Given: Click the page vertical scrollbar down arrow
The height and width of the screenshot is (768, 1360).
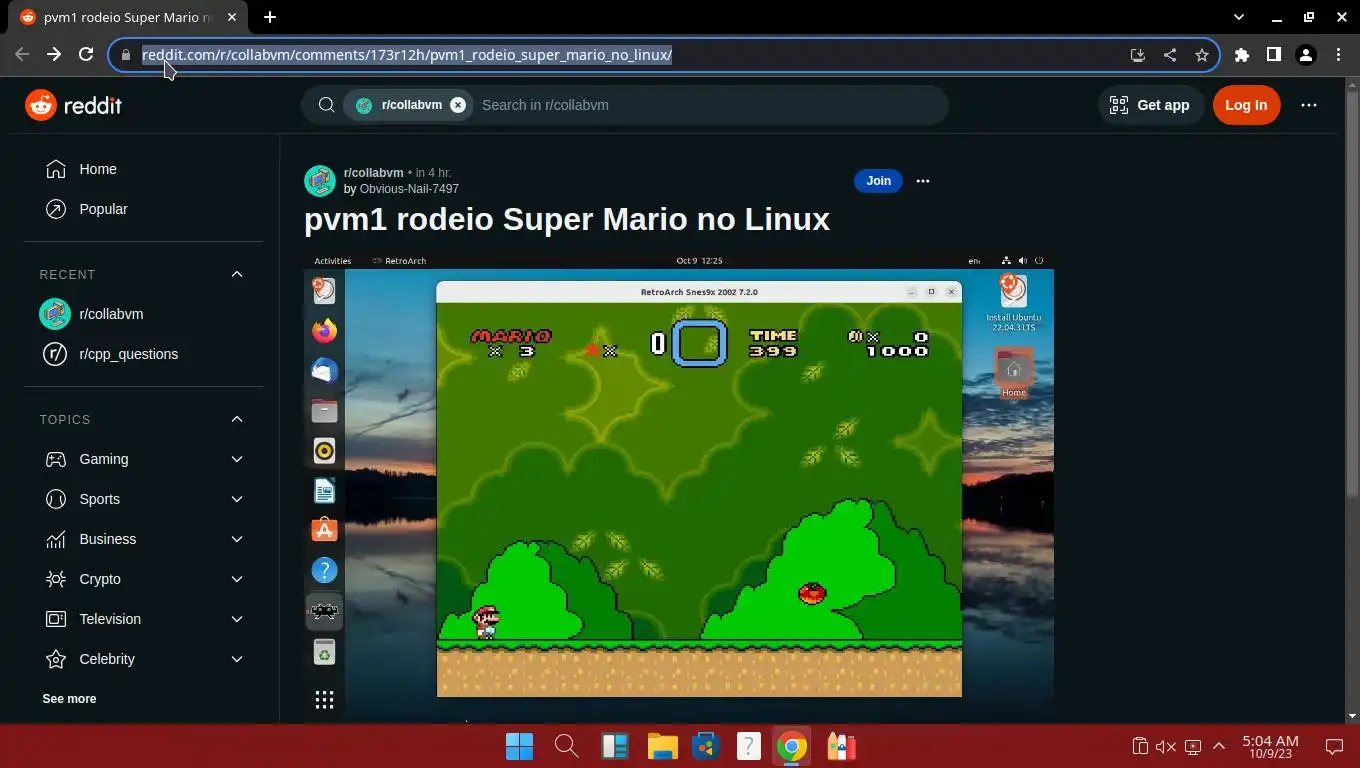Looking at the screenshot, I should coord(1352,717).
